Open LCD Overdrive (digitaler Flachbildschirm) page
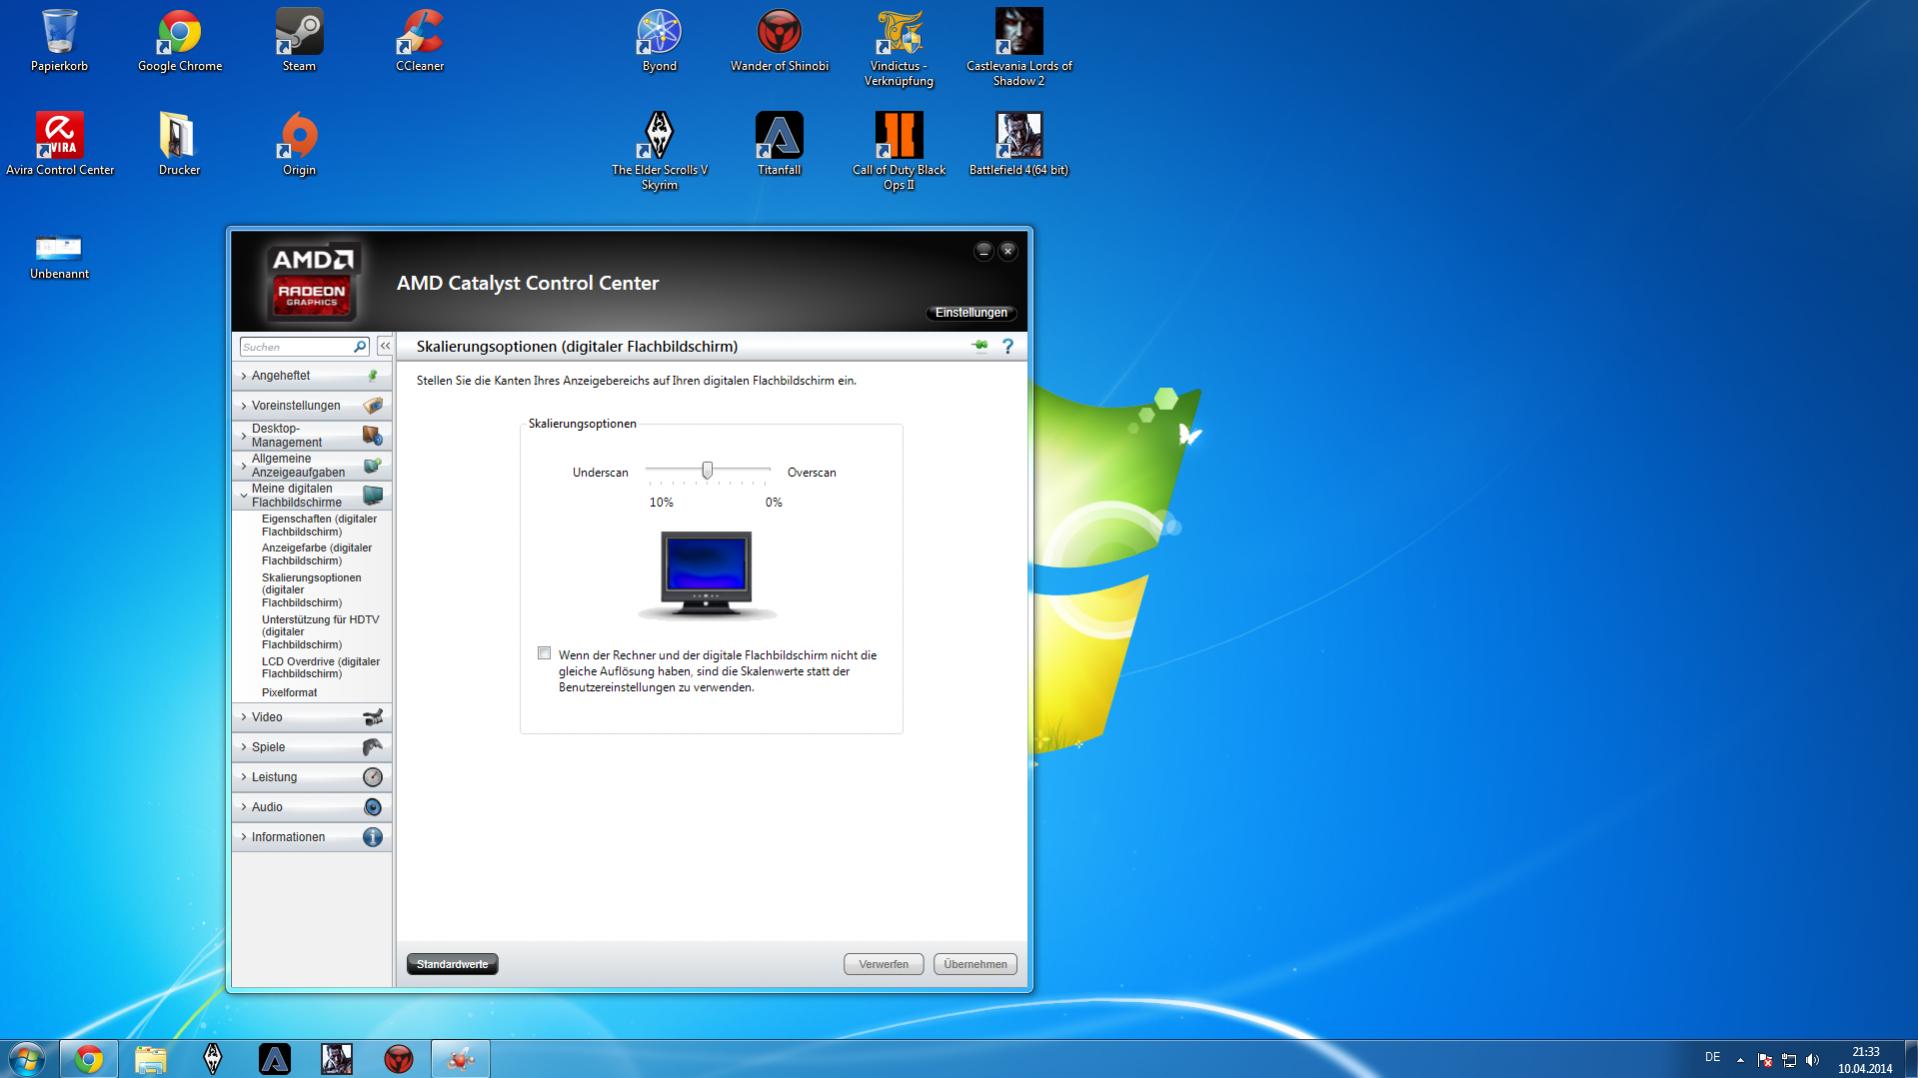 tap(321, 667)
